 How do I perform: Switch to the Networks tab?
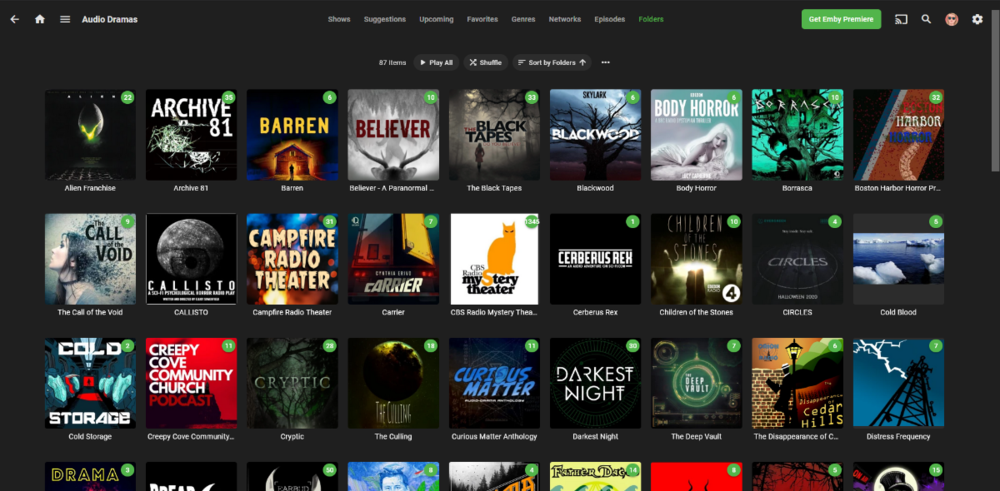pyautogui.click(x=564, y=19)
